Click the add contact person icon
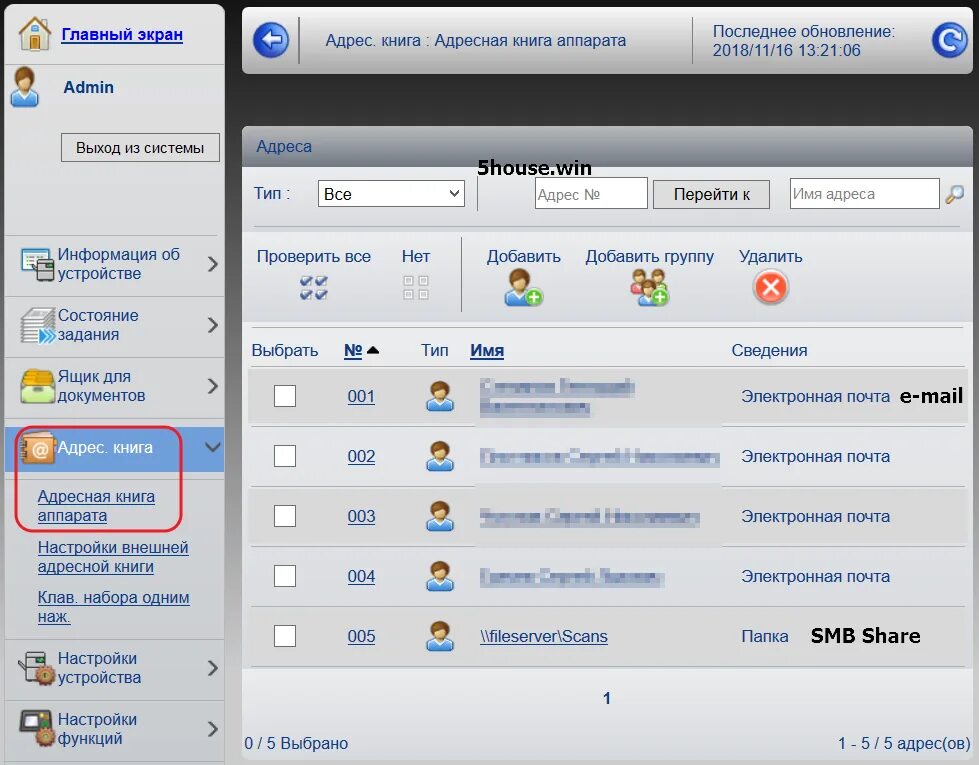The image size is (979, 765). (x=523, y=287)
